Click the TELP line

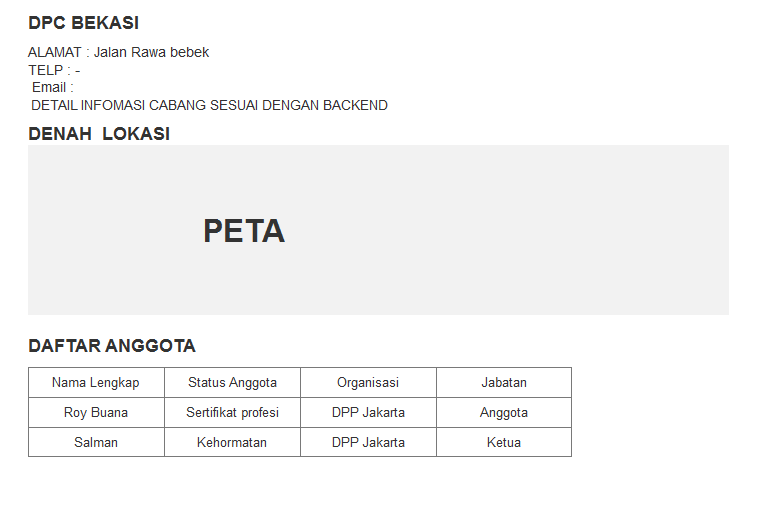[x=54, y=70]
